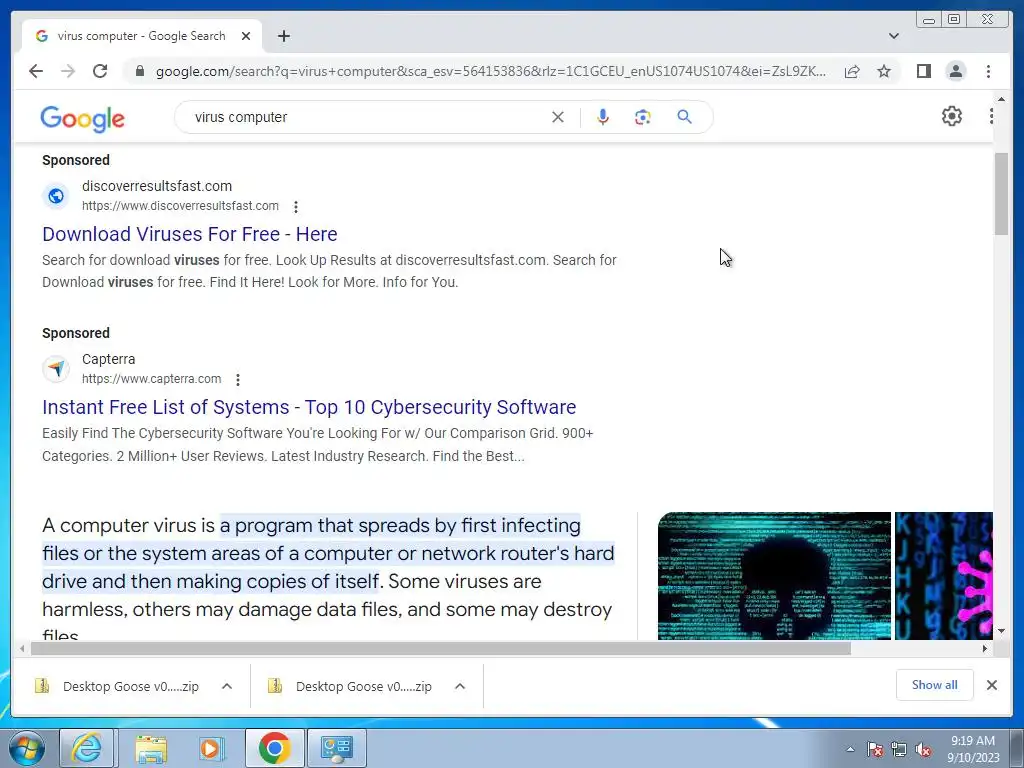Reload the current page

[100, 71]
